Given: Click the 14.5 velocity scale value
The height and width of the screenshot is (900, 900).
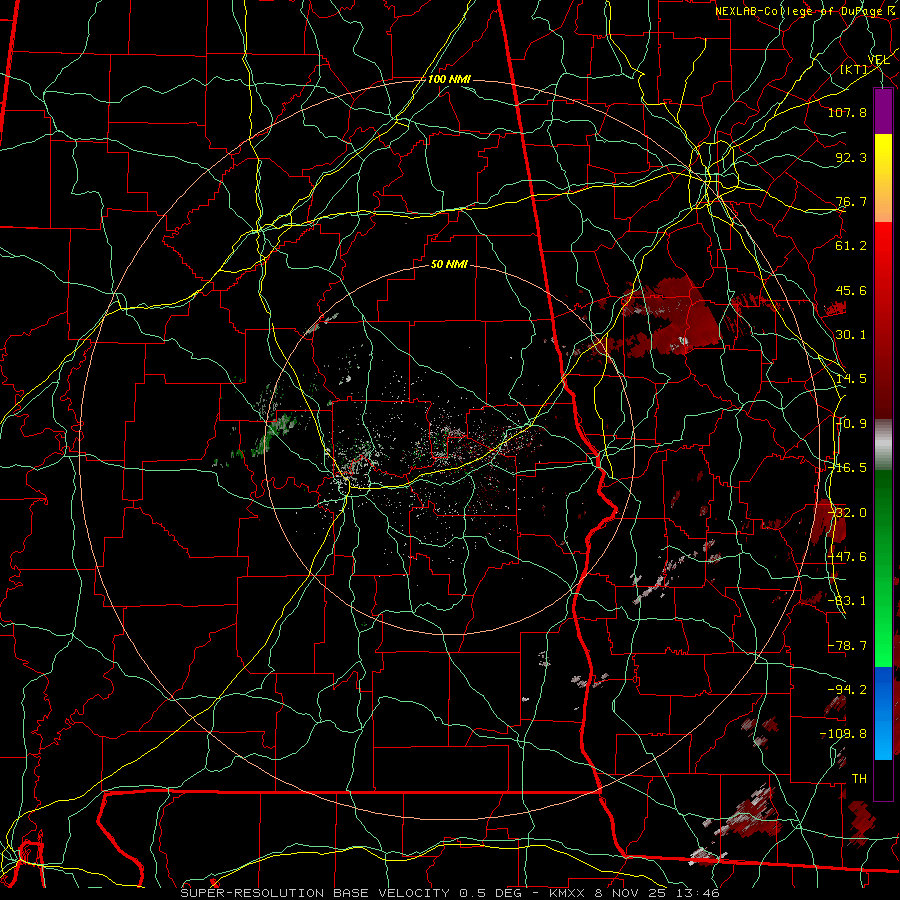Looking at the screenshot, I should (x=851, y=379).
